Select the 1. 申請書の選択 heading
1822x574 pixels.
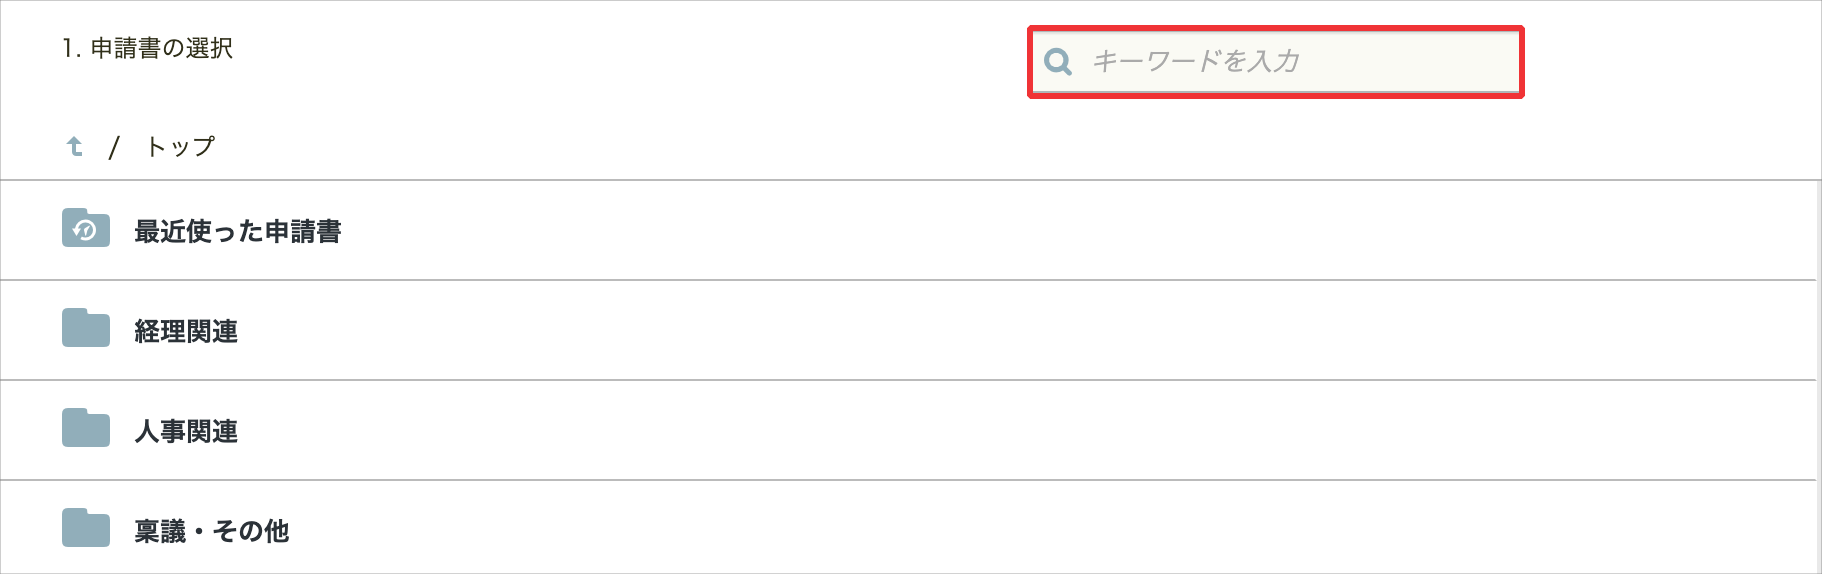(147, 48)
